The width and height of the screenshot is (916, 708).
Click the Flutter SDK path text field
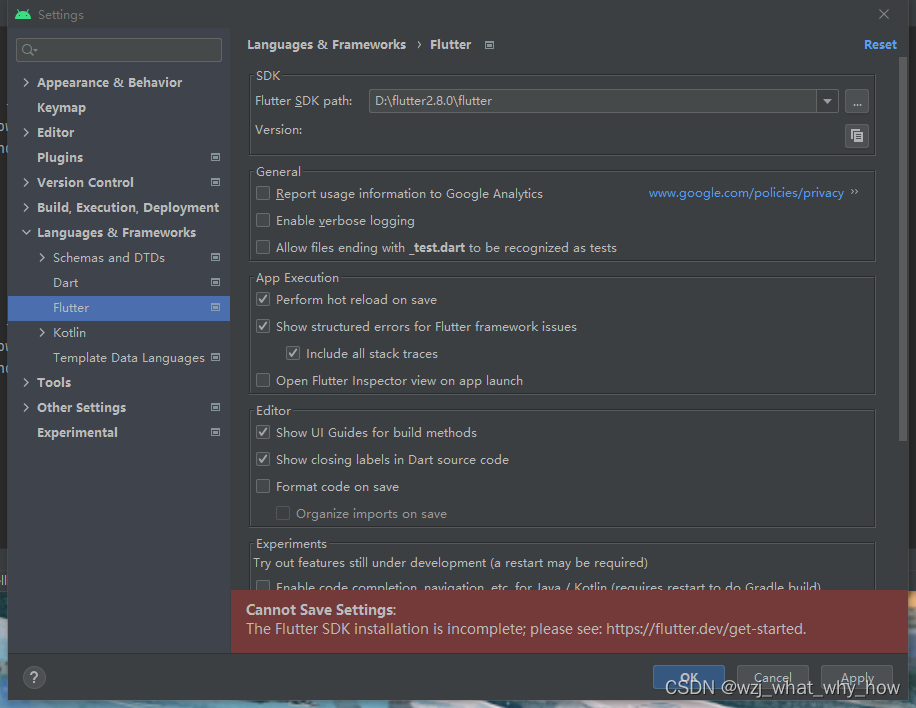pyautogui.click(x=592, y=101)
